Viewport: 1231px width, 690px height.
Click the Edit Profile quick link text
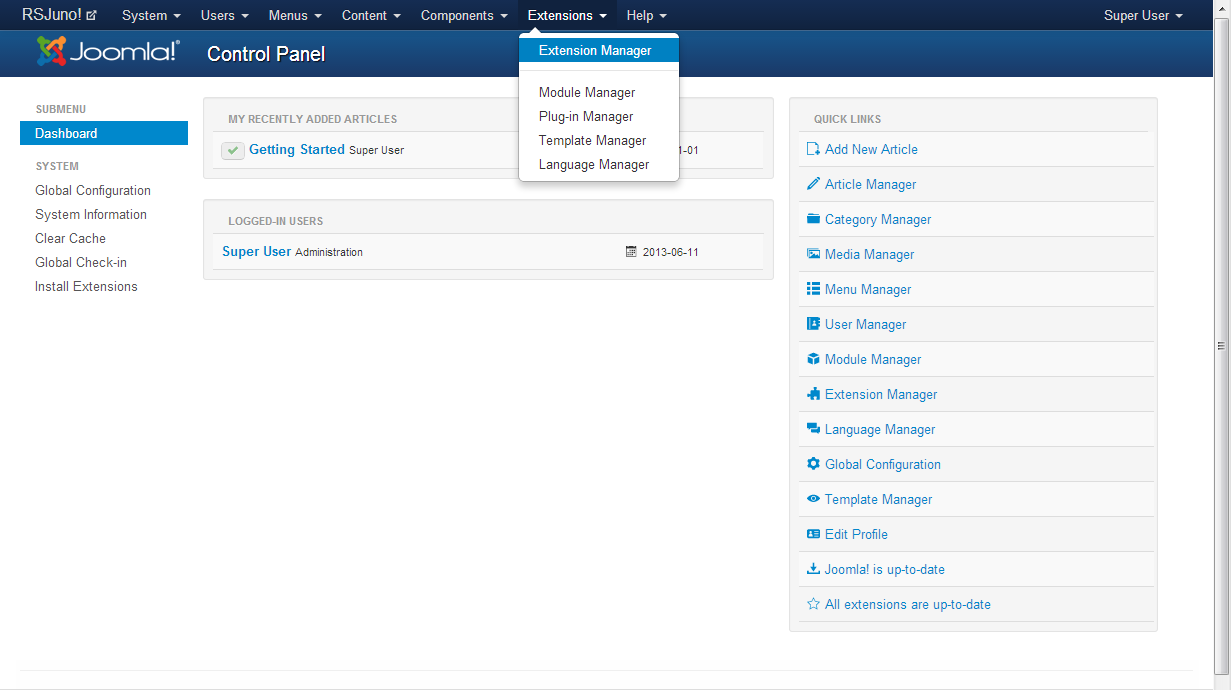point(856,534)
